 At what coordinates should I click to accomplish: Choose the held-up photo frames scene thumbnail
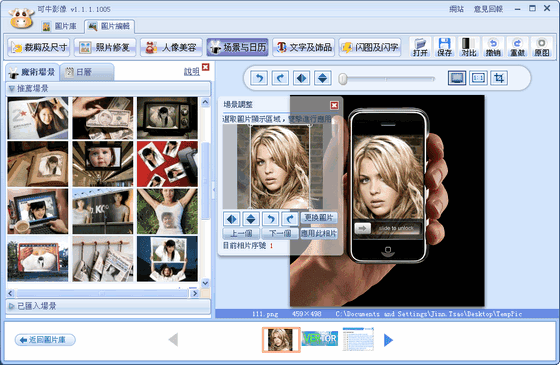pyautogui.click(x=167, y=259)
